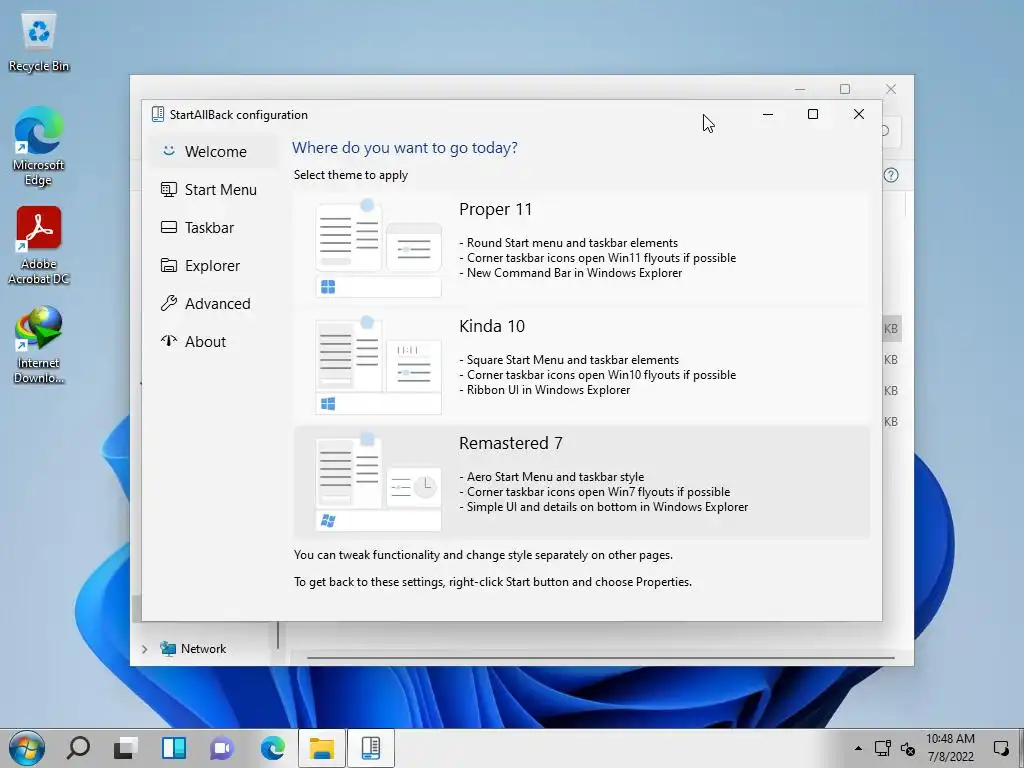Open taskbar Search magnifier
This screenshot has height=768, width=1024.
pyautogui.click(x=78, y=748)
